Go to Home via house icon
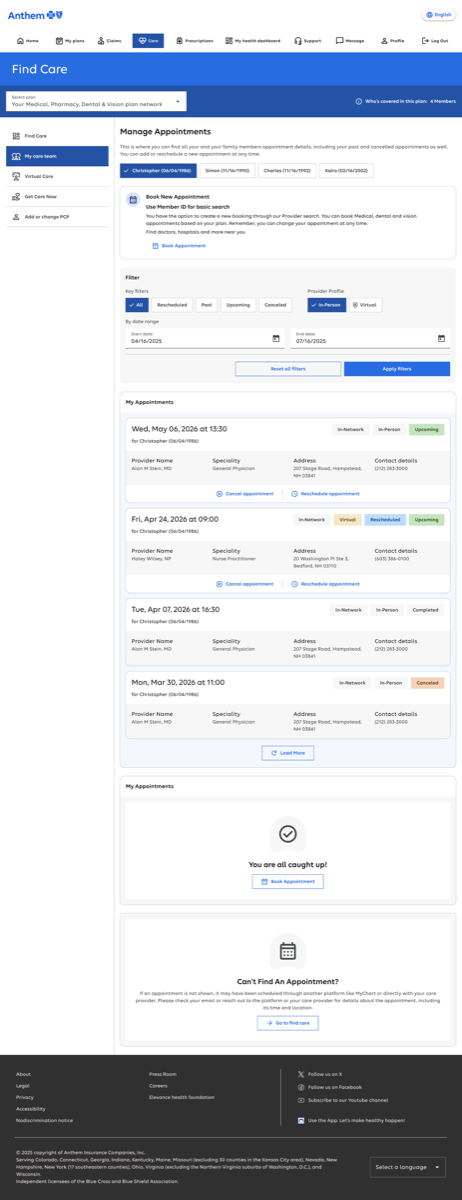This screenshot has height=1200, width=462. (20, 41)
